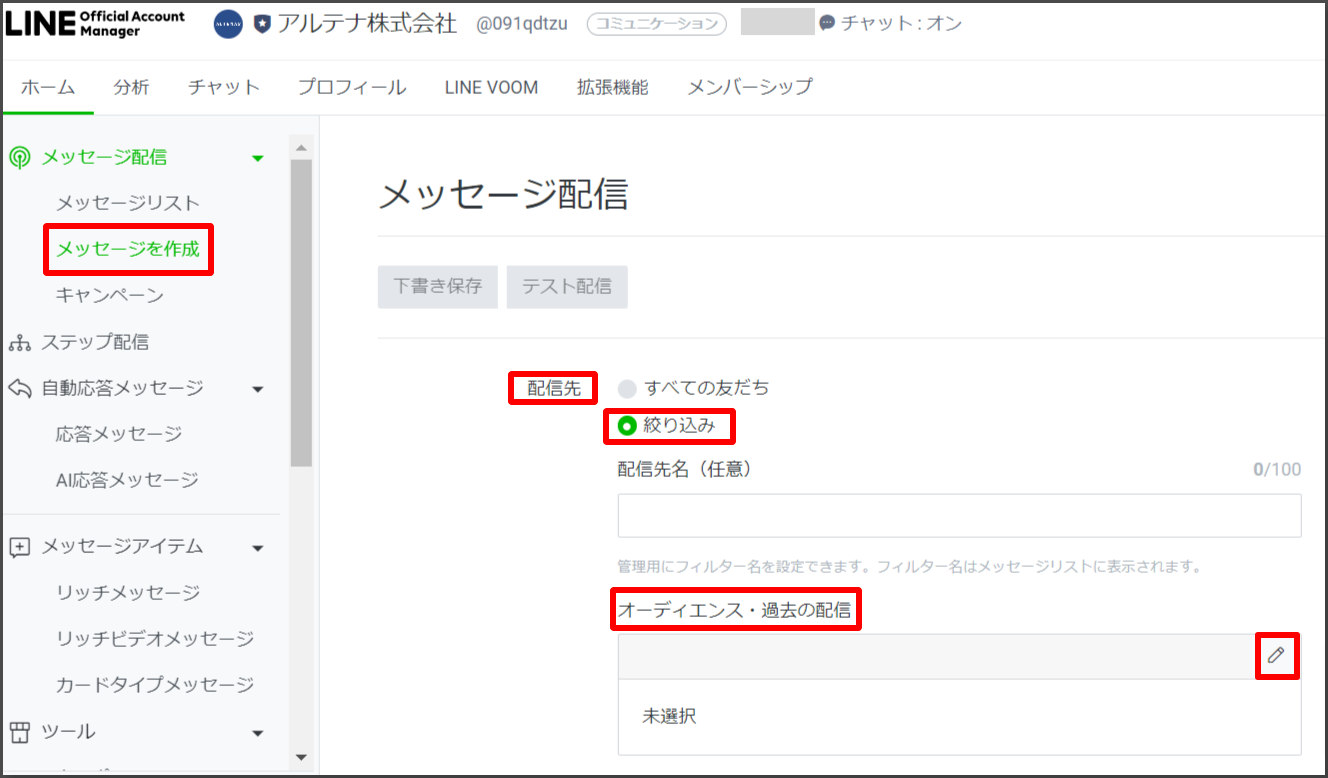Screen dimensions: 1328x778
Task: Click the pencil edit icon for オーディエンス
Action: pyautogui.click(x=1276, y=655)
